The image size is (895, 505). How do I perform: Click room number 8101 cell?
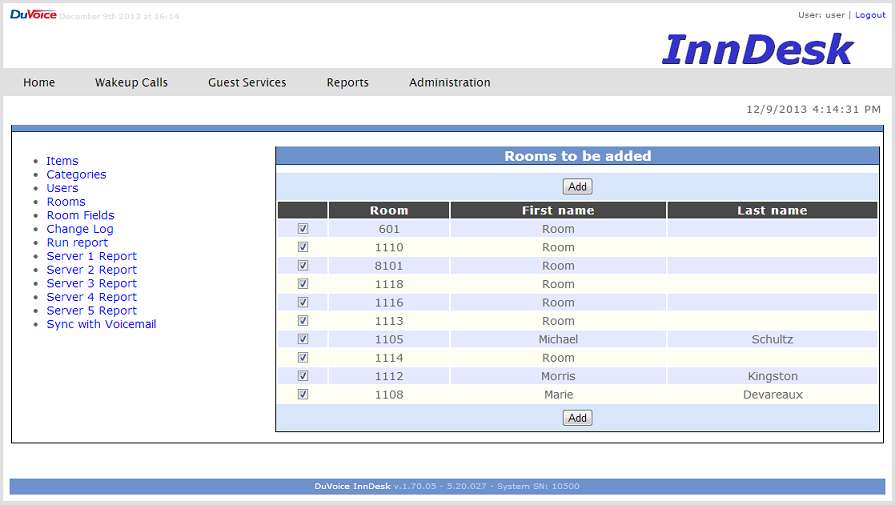[389, 265]
